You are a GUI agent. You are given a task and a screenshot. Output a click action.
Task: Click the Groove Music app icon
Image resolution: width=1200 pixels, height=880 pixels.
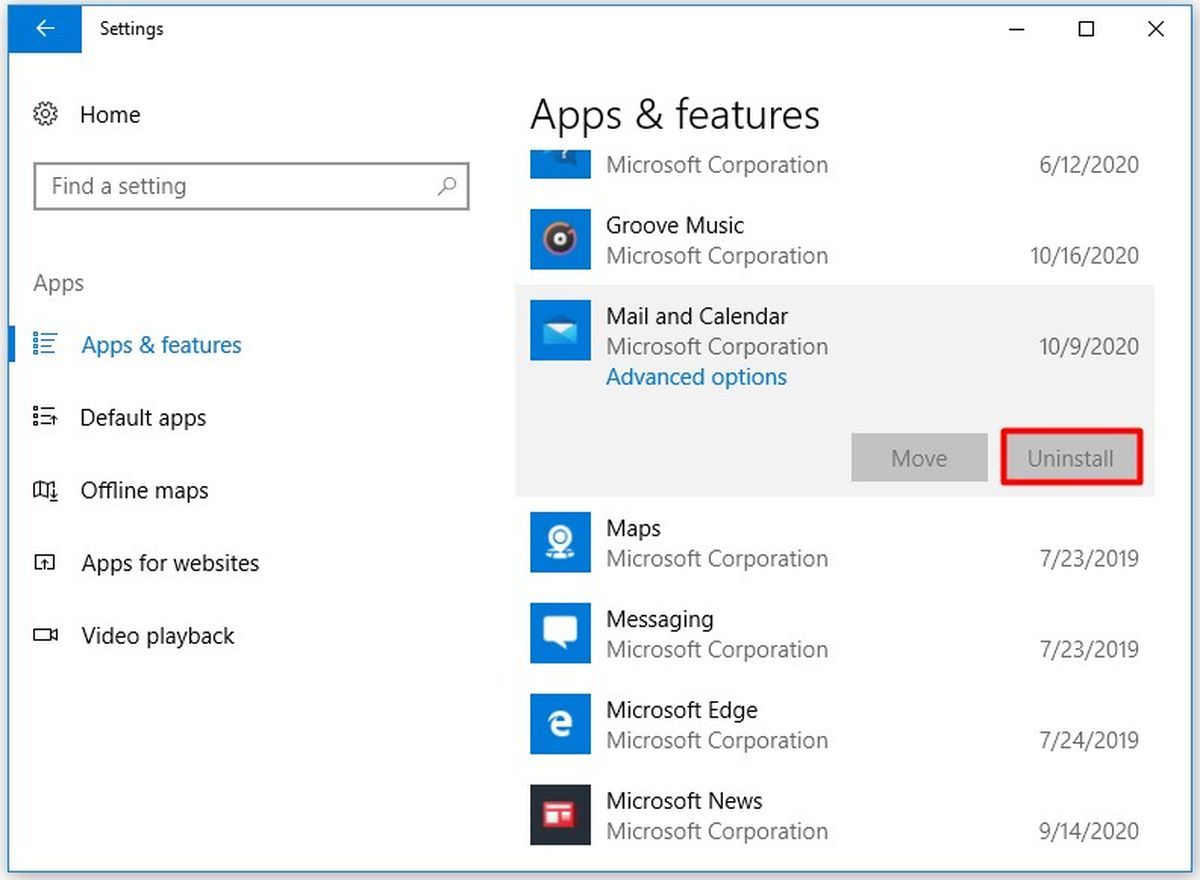(560, 238)
